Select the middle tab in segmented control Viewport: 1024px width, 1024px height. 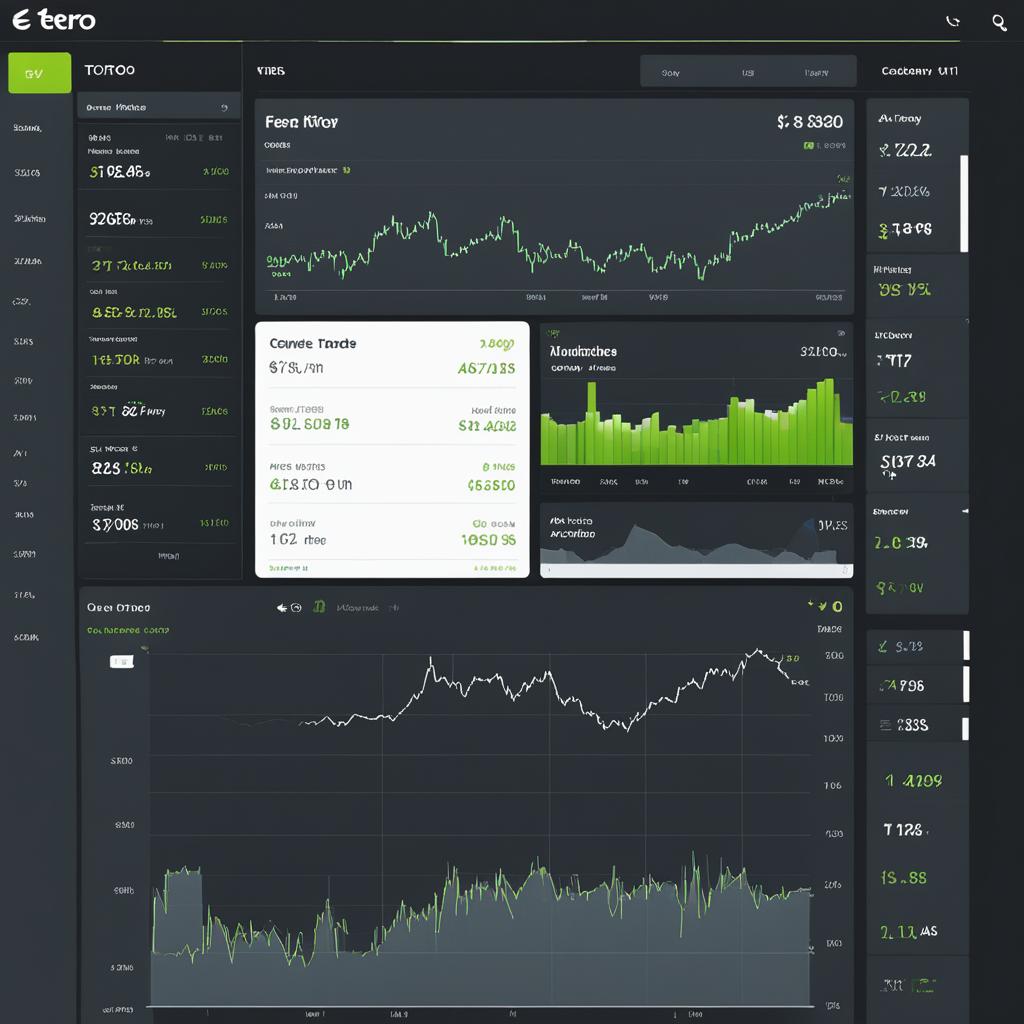748,72
